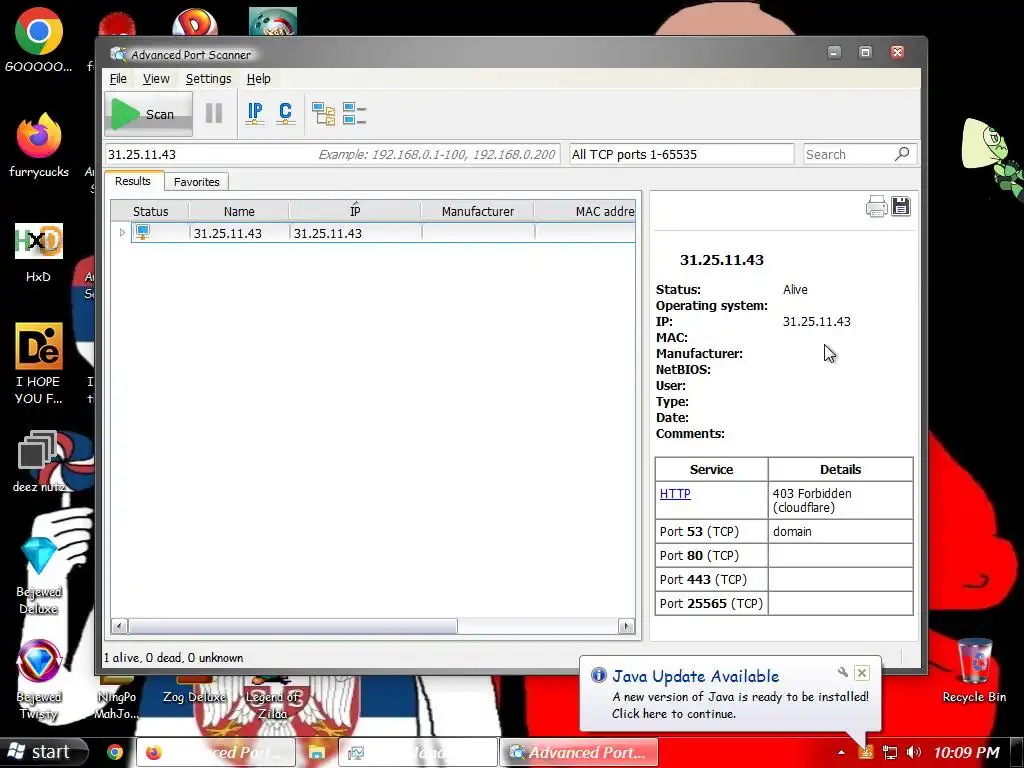1024x768 pixels.
Task: Sort by the Name column header
Action: [x=239, y=211]
